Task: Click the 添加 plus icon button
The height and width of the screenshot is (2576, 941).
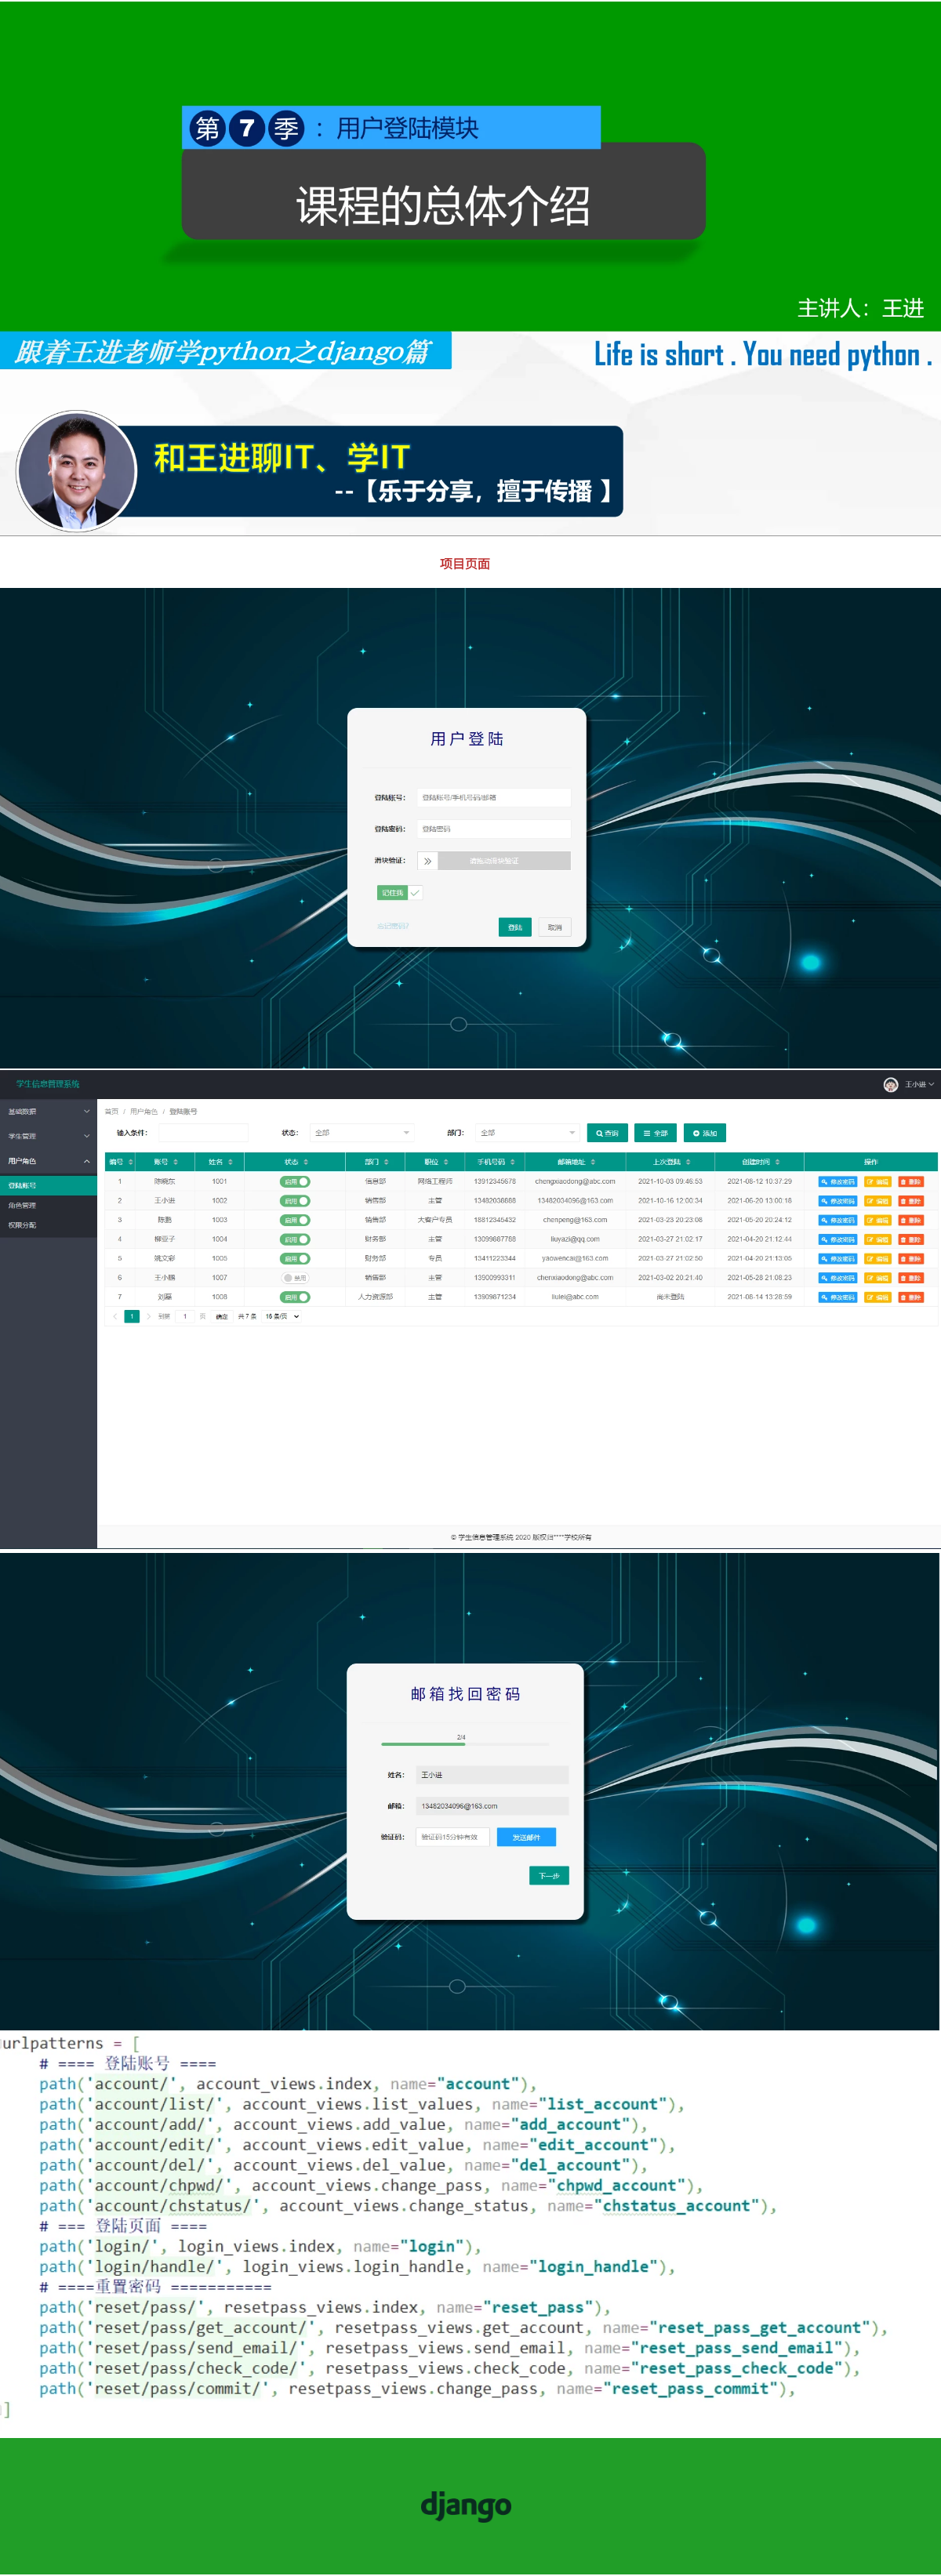Action: click(x=704, y=1133)
